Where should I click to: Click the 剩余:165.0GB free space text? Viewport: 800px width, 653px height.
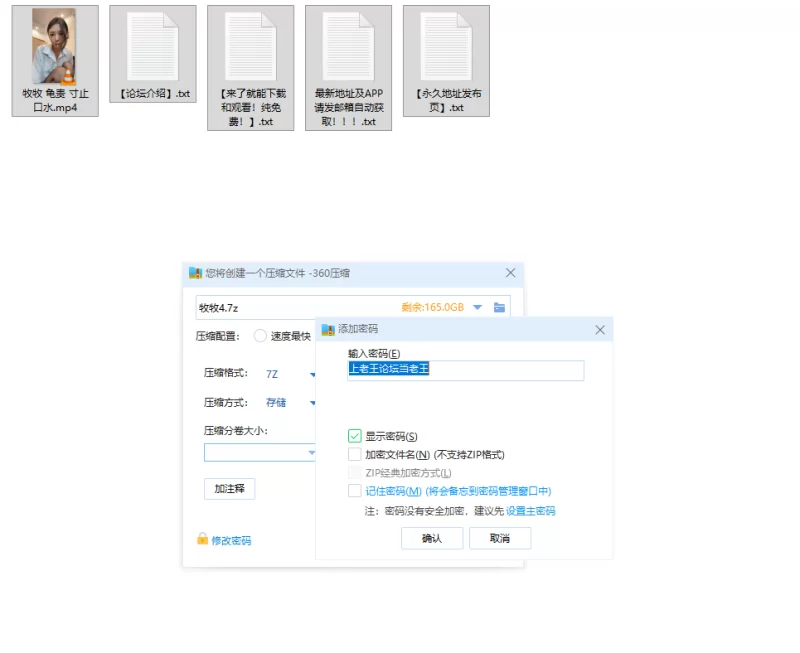click(x=433, y=307)
